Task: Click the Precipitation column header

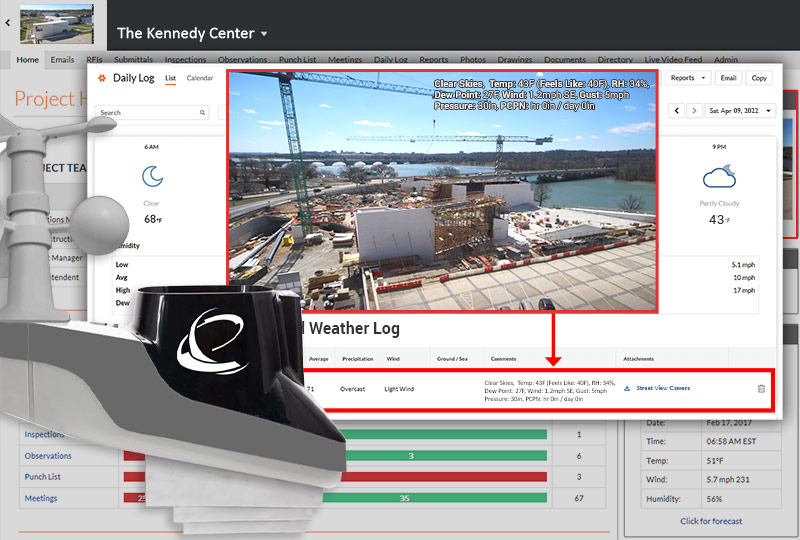Action: (358, 359)
